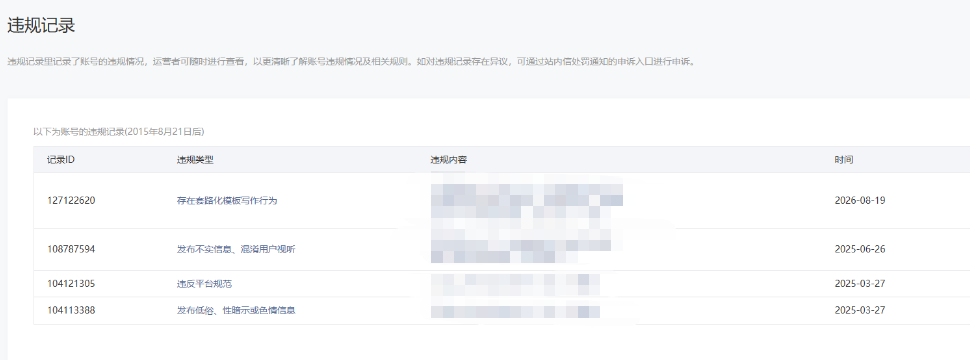Select record ID 127122620

pyautogui.click(x=71, y=201)
